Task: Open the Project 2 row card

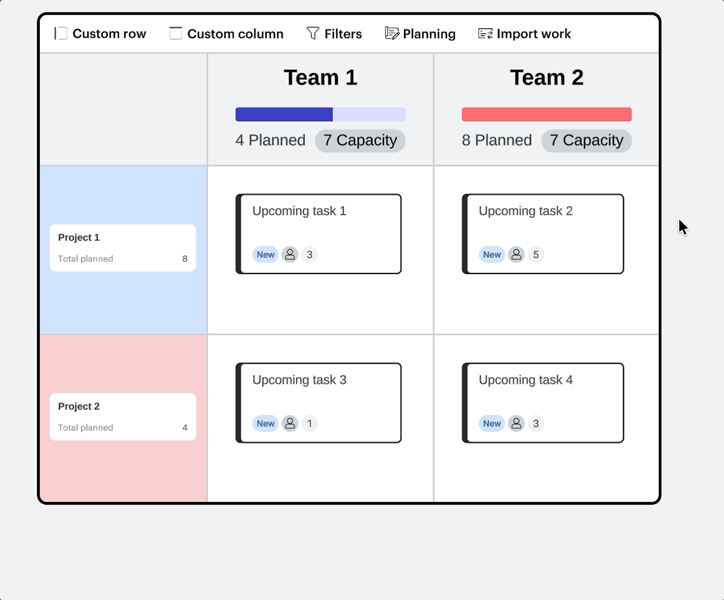Action: click(123, 417)
